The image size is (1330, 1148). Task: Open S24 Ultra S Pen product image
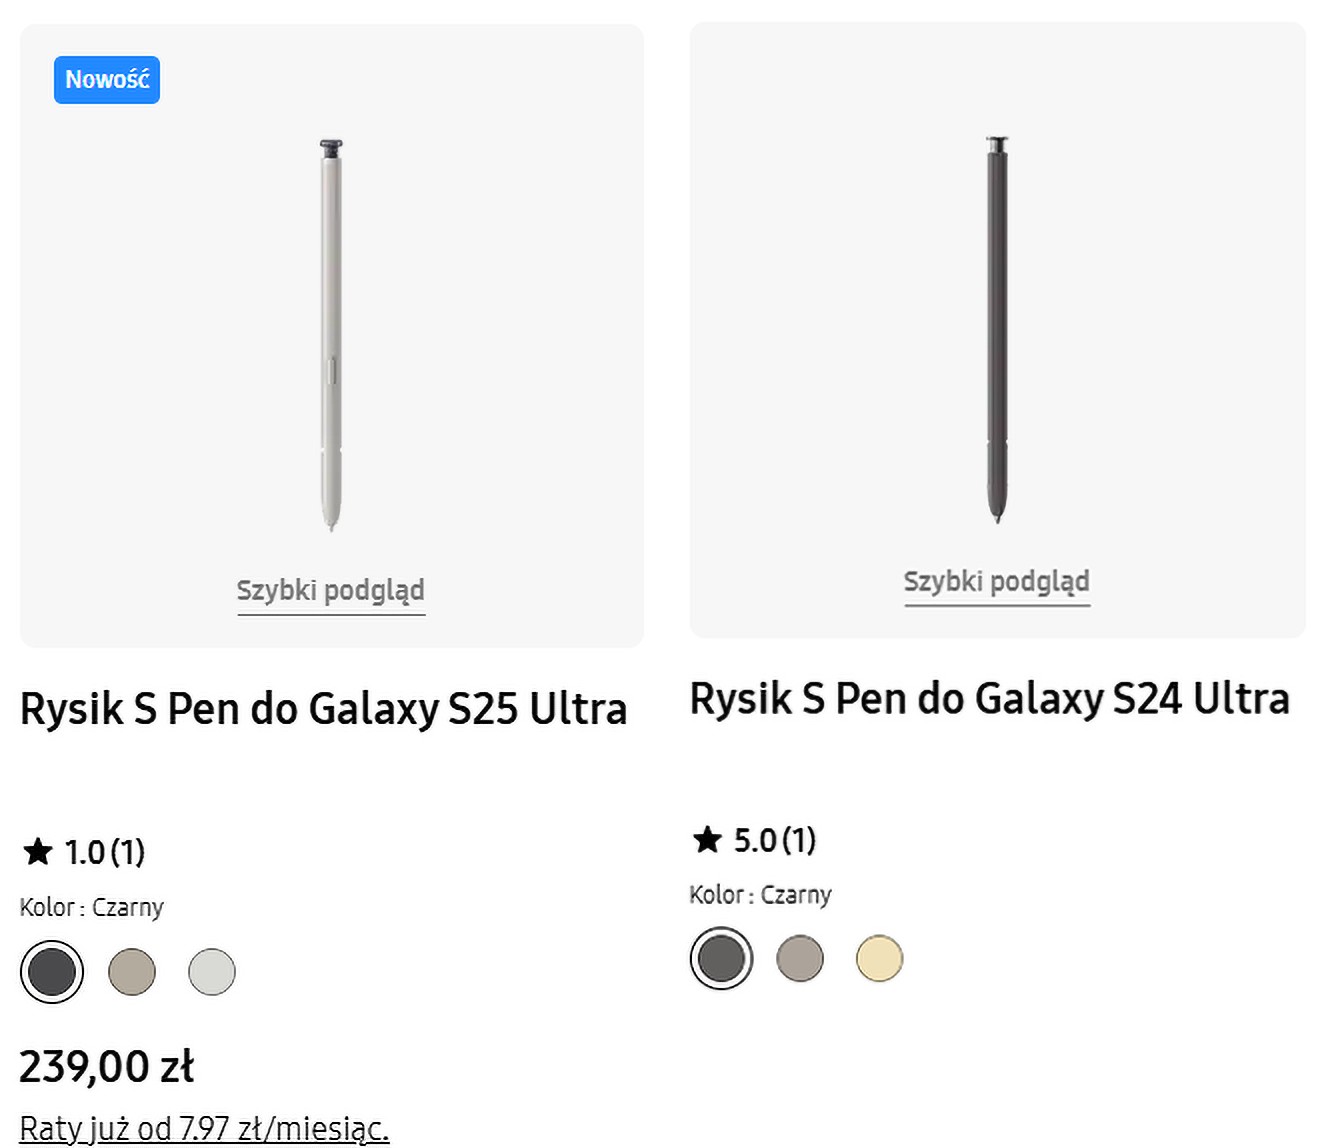point(996,330)
